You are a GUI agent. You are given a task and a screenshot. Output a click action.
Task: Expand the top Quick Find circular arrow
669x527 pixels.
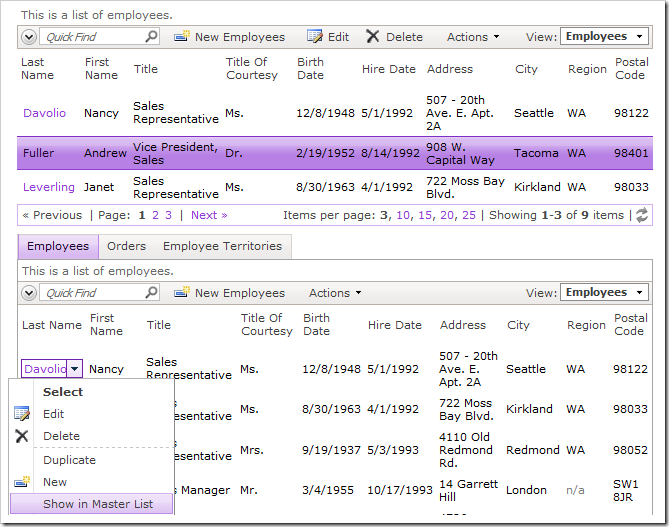(x=29, y=37)
